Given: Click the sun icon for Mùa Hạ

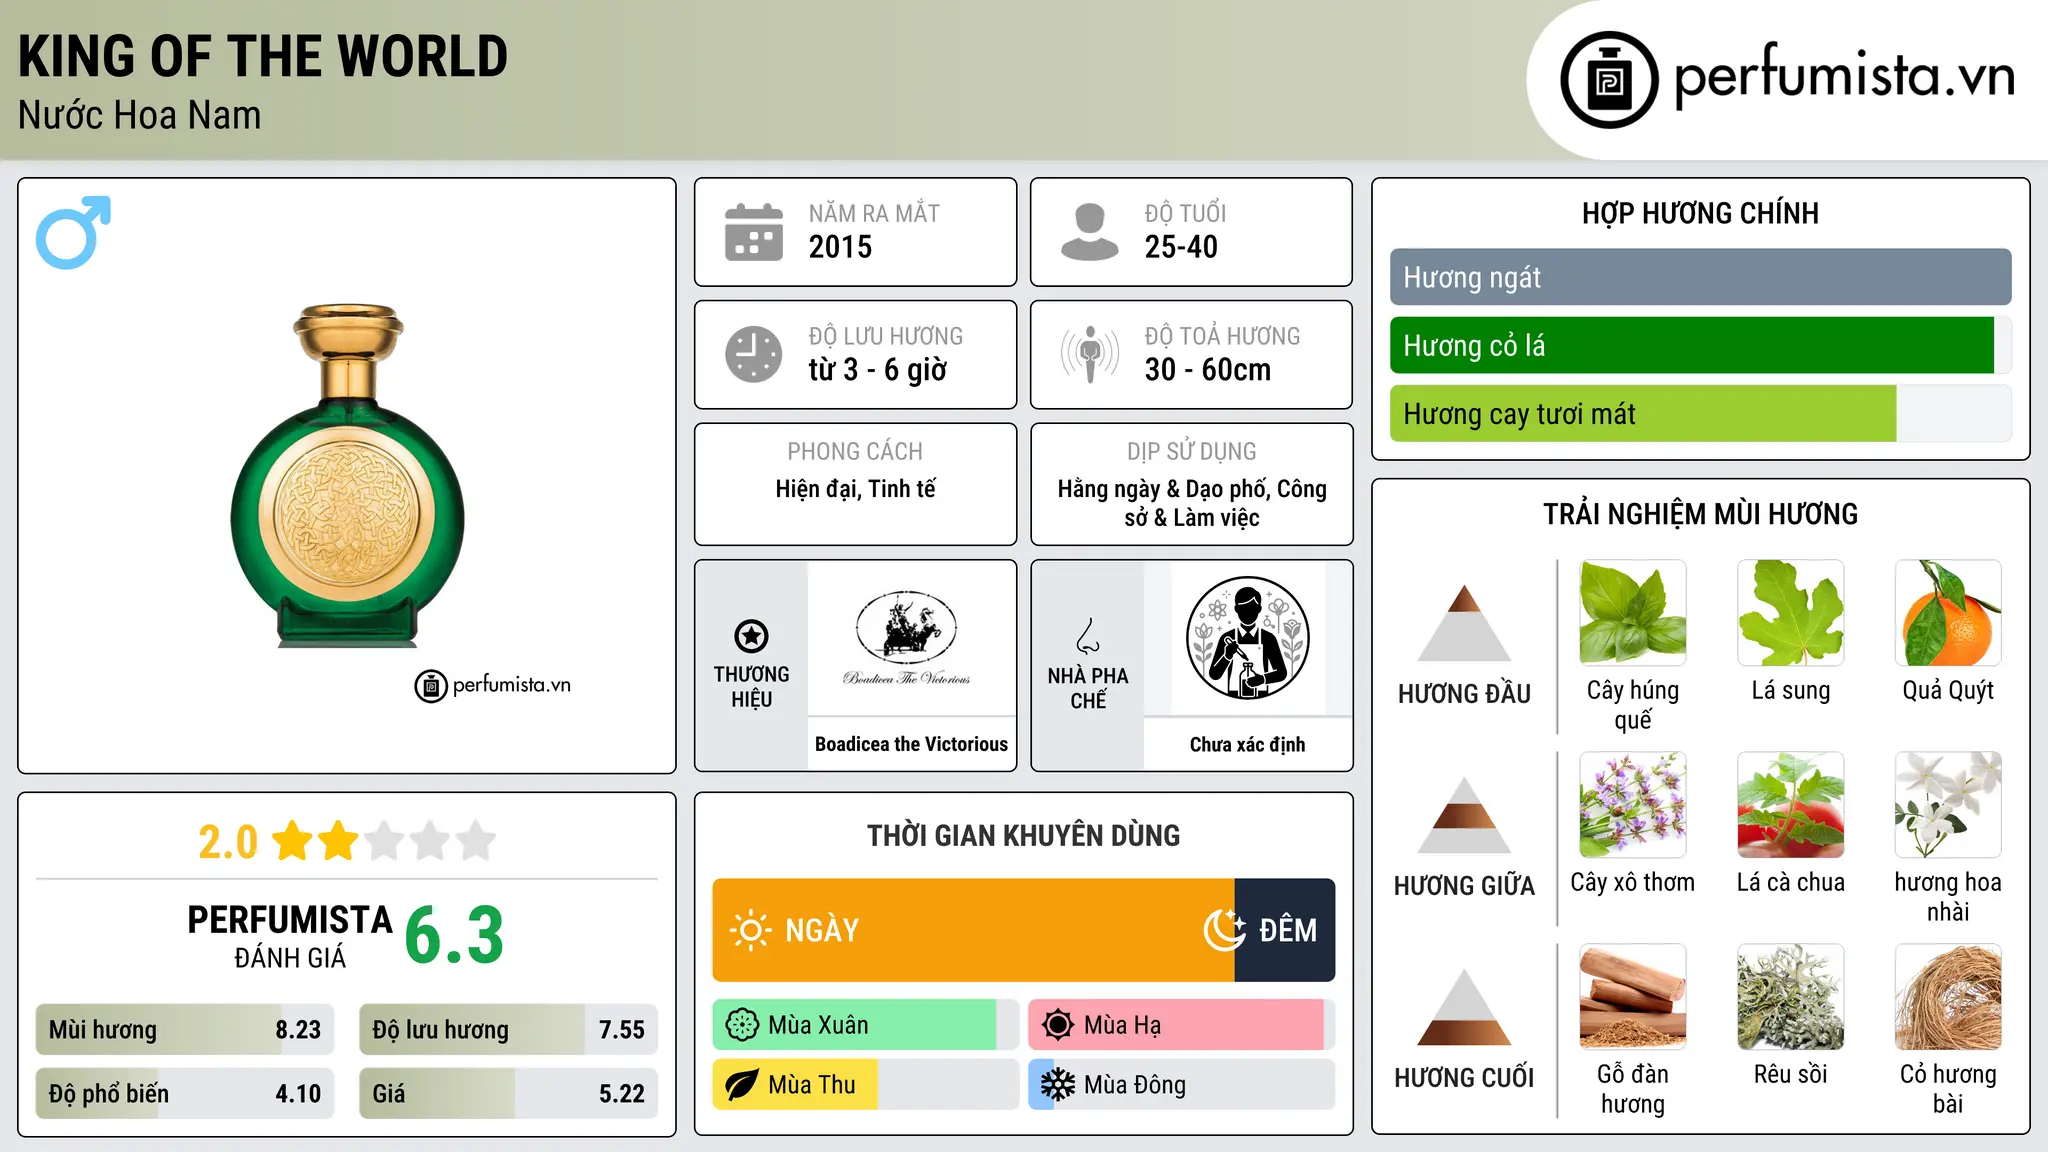Looking at the screenshot, I should pos(1058,1025).
